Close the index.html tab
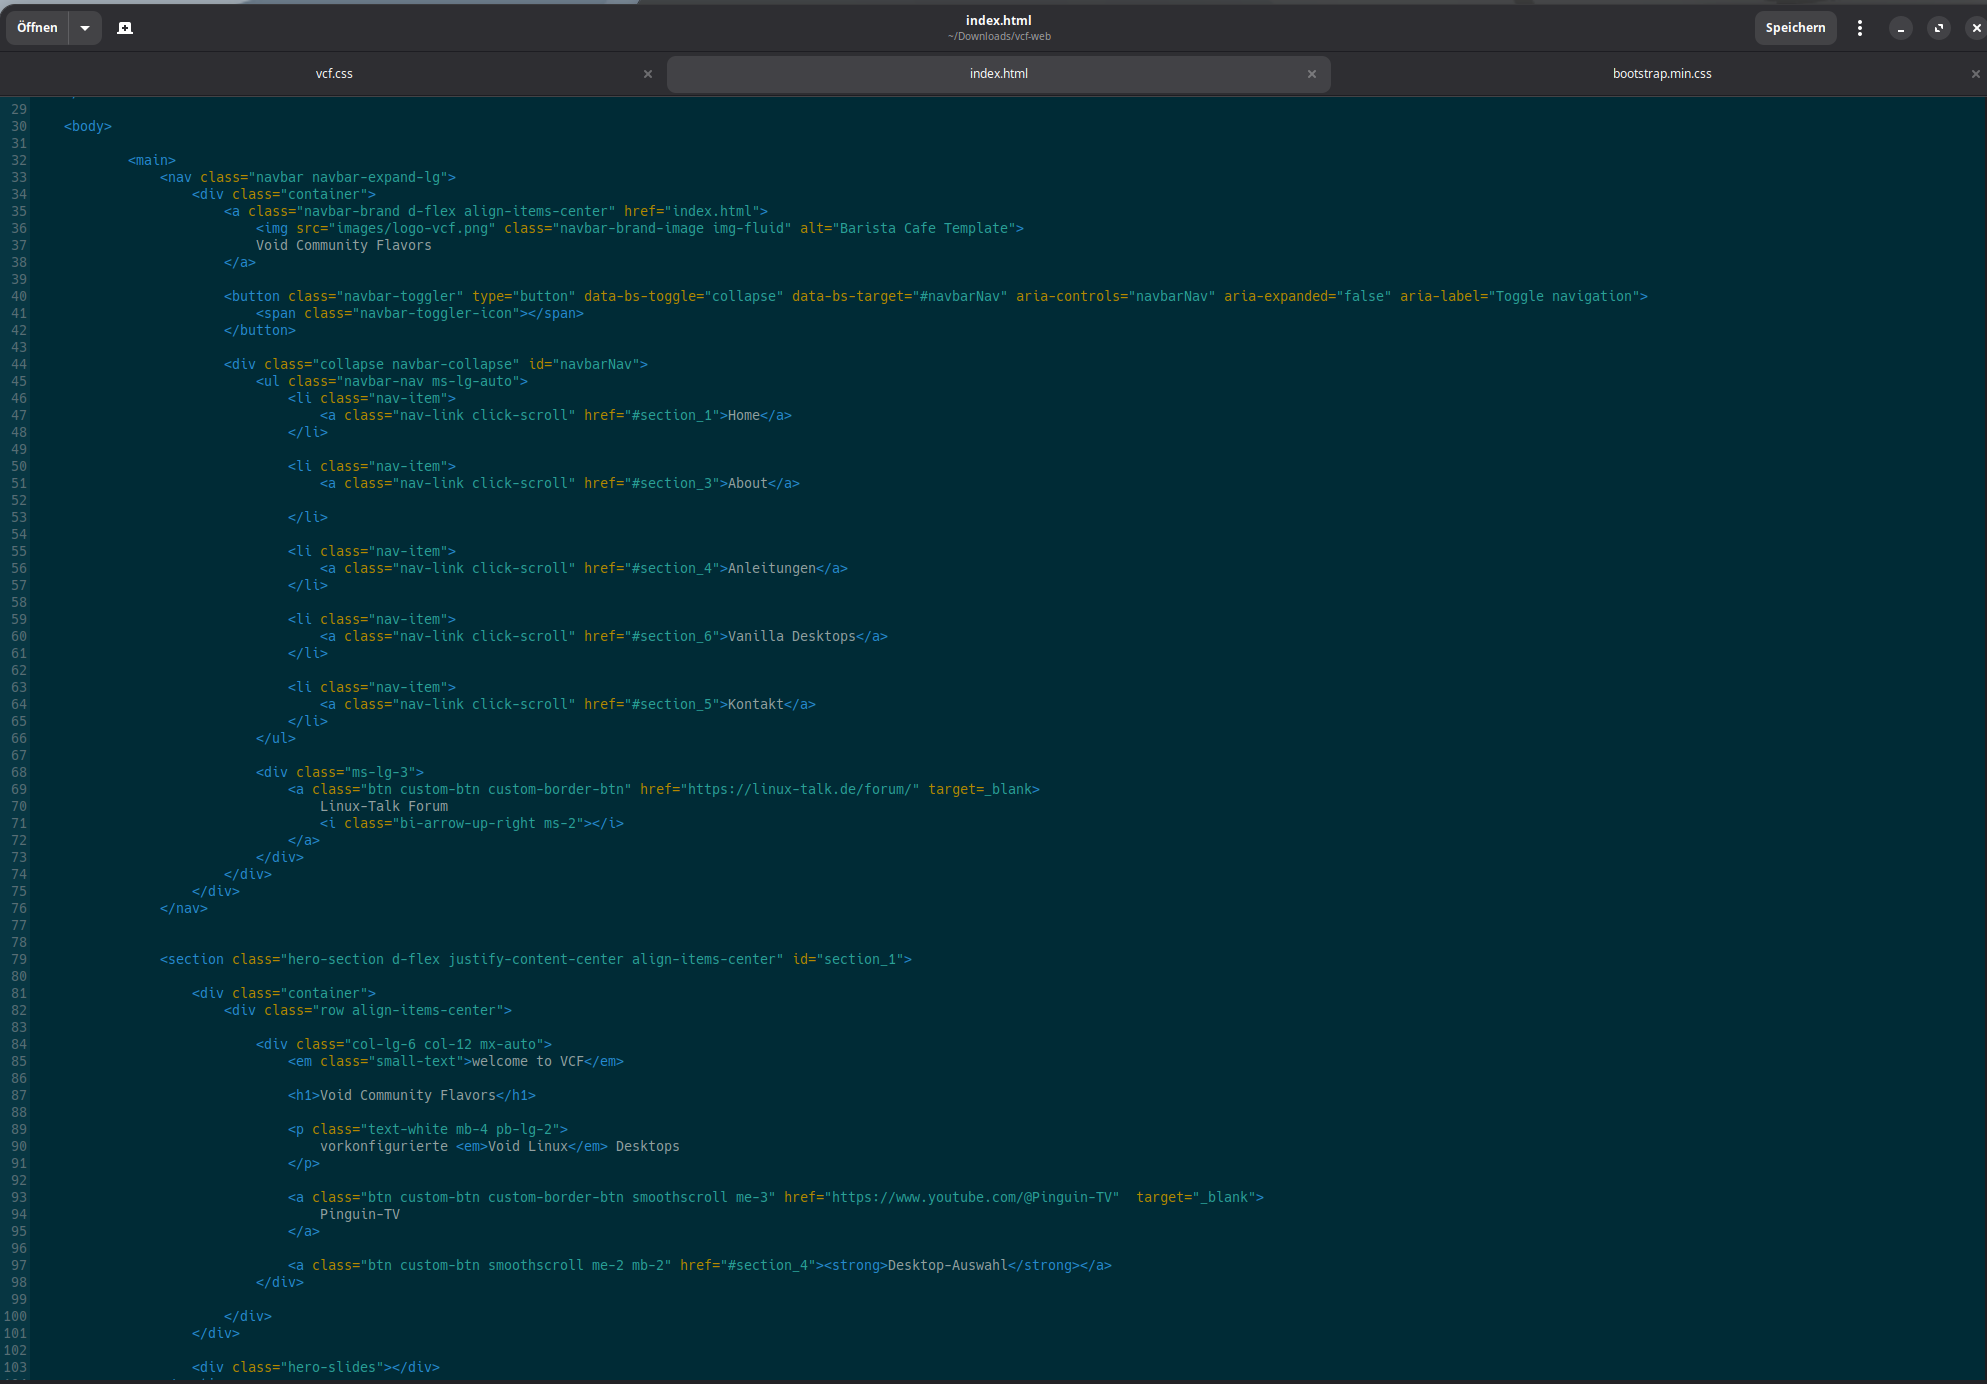1987x1384 pixels. [x=1311, y=74]
